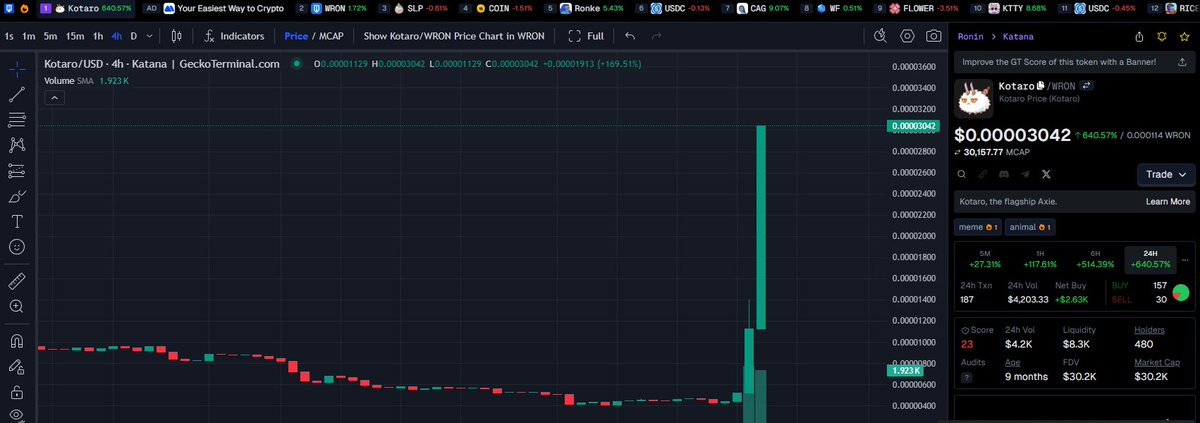Select the meme category tag
1200x423 pixels.
(x=978, y=227)
